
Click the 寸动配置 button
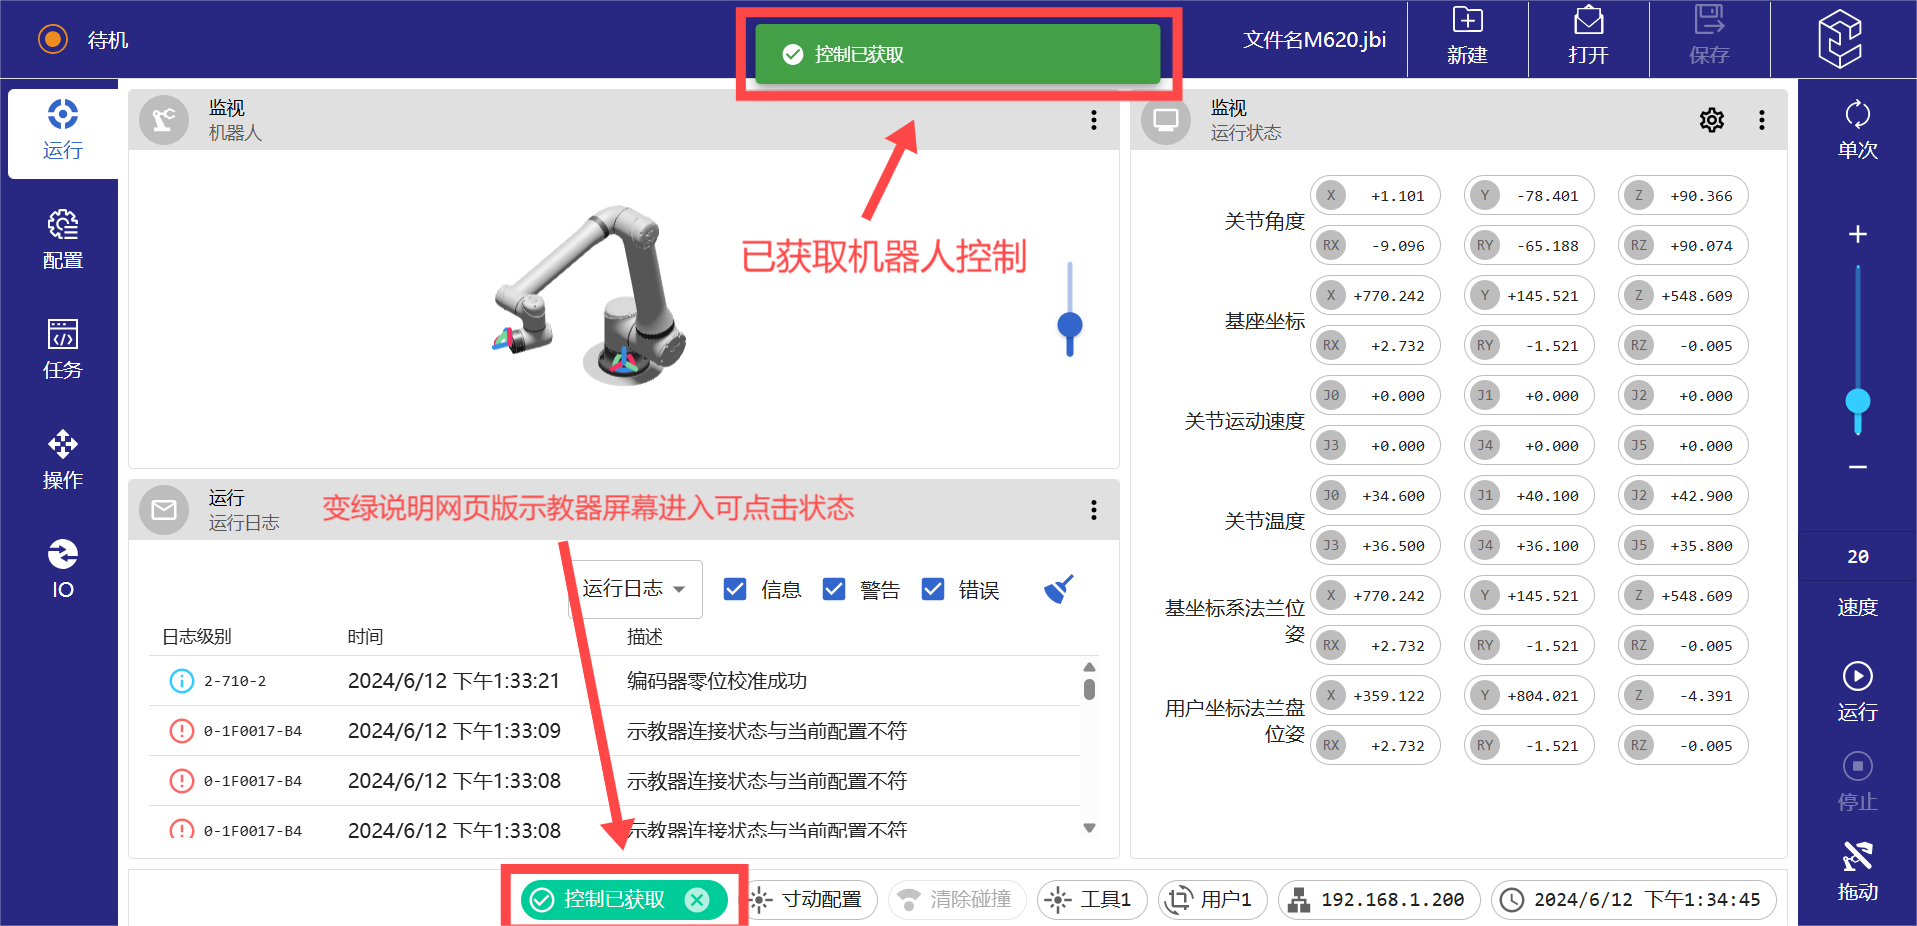(808, 900)
